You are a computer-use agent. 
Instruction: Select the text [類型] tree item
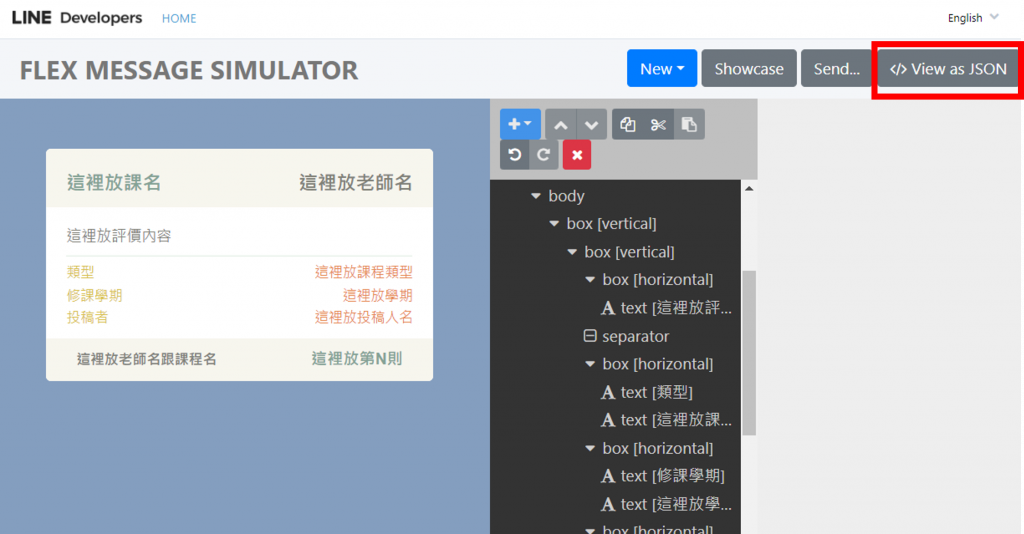tap(647, 392)
